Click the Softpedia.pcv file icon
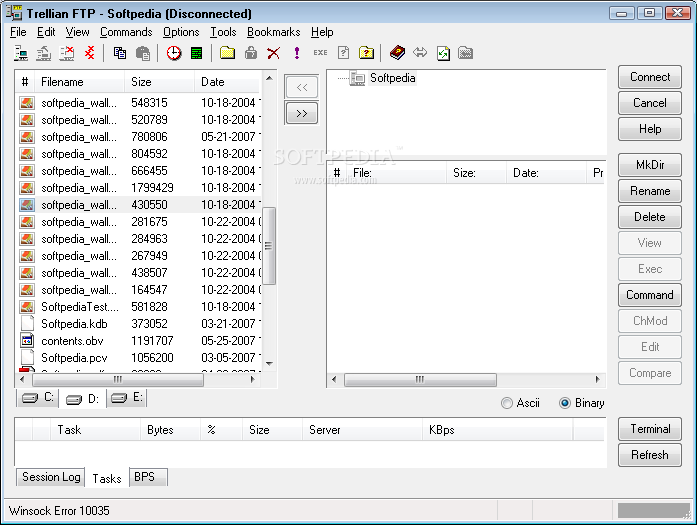 click(27, 358)
